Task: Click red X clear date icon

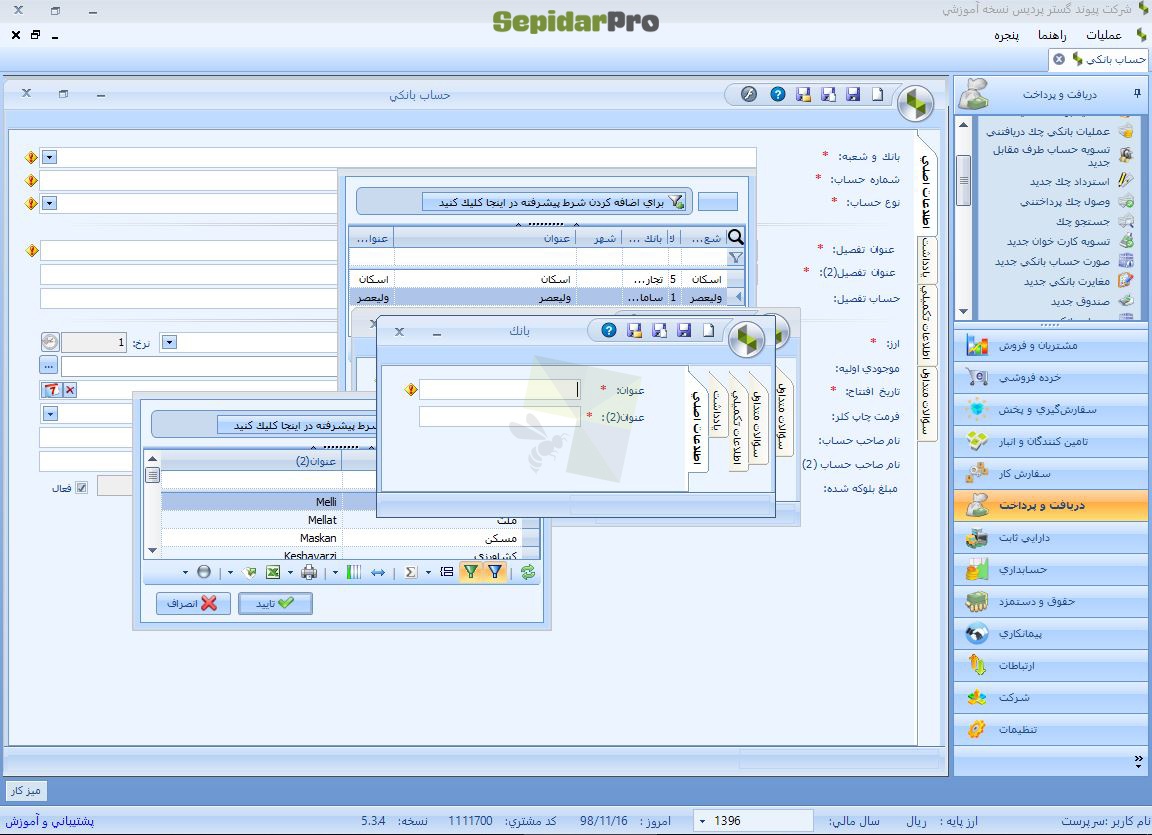Action: tap(70, 390)
